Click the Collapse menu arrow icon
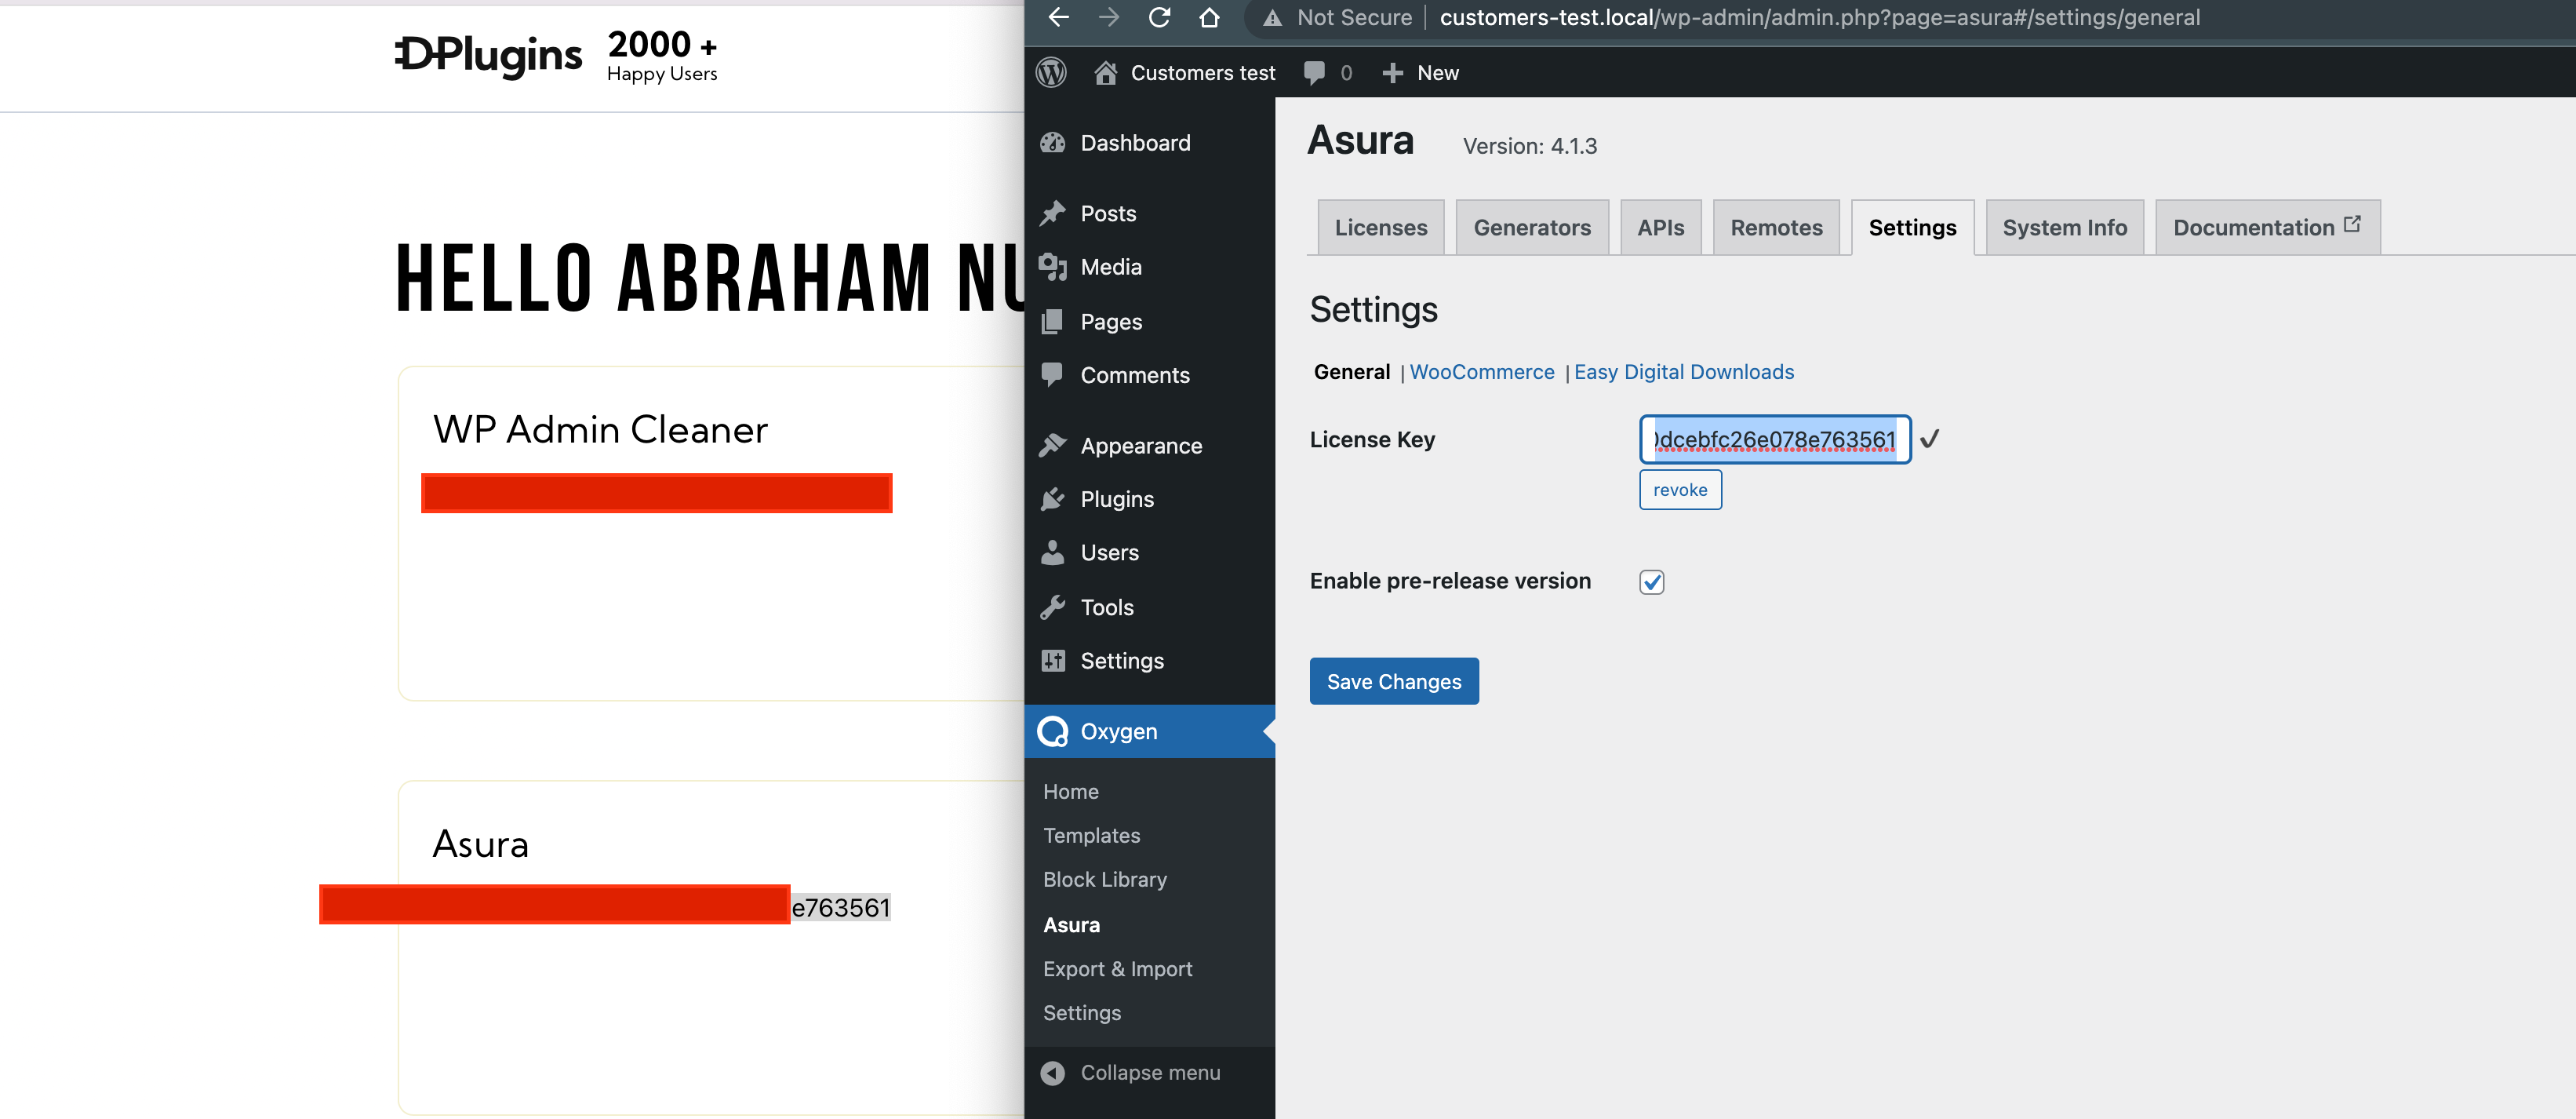This screenshot has width=2576, height=1119. coord(1052,1072)
